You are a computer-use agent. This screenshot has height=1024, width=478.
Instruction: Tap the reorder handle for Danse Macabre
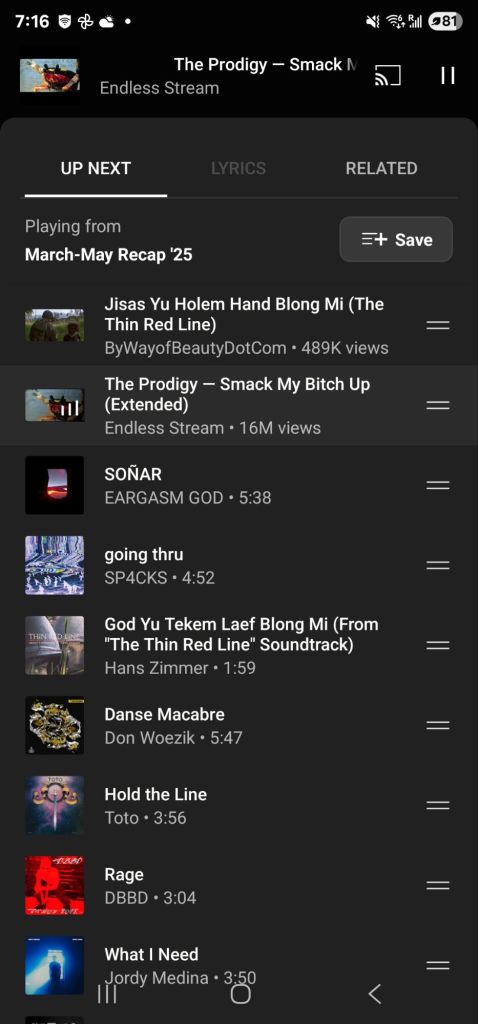pos(438,725)
